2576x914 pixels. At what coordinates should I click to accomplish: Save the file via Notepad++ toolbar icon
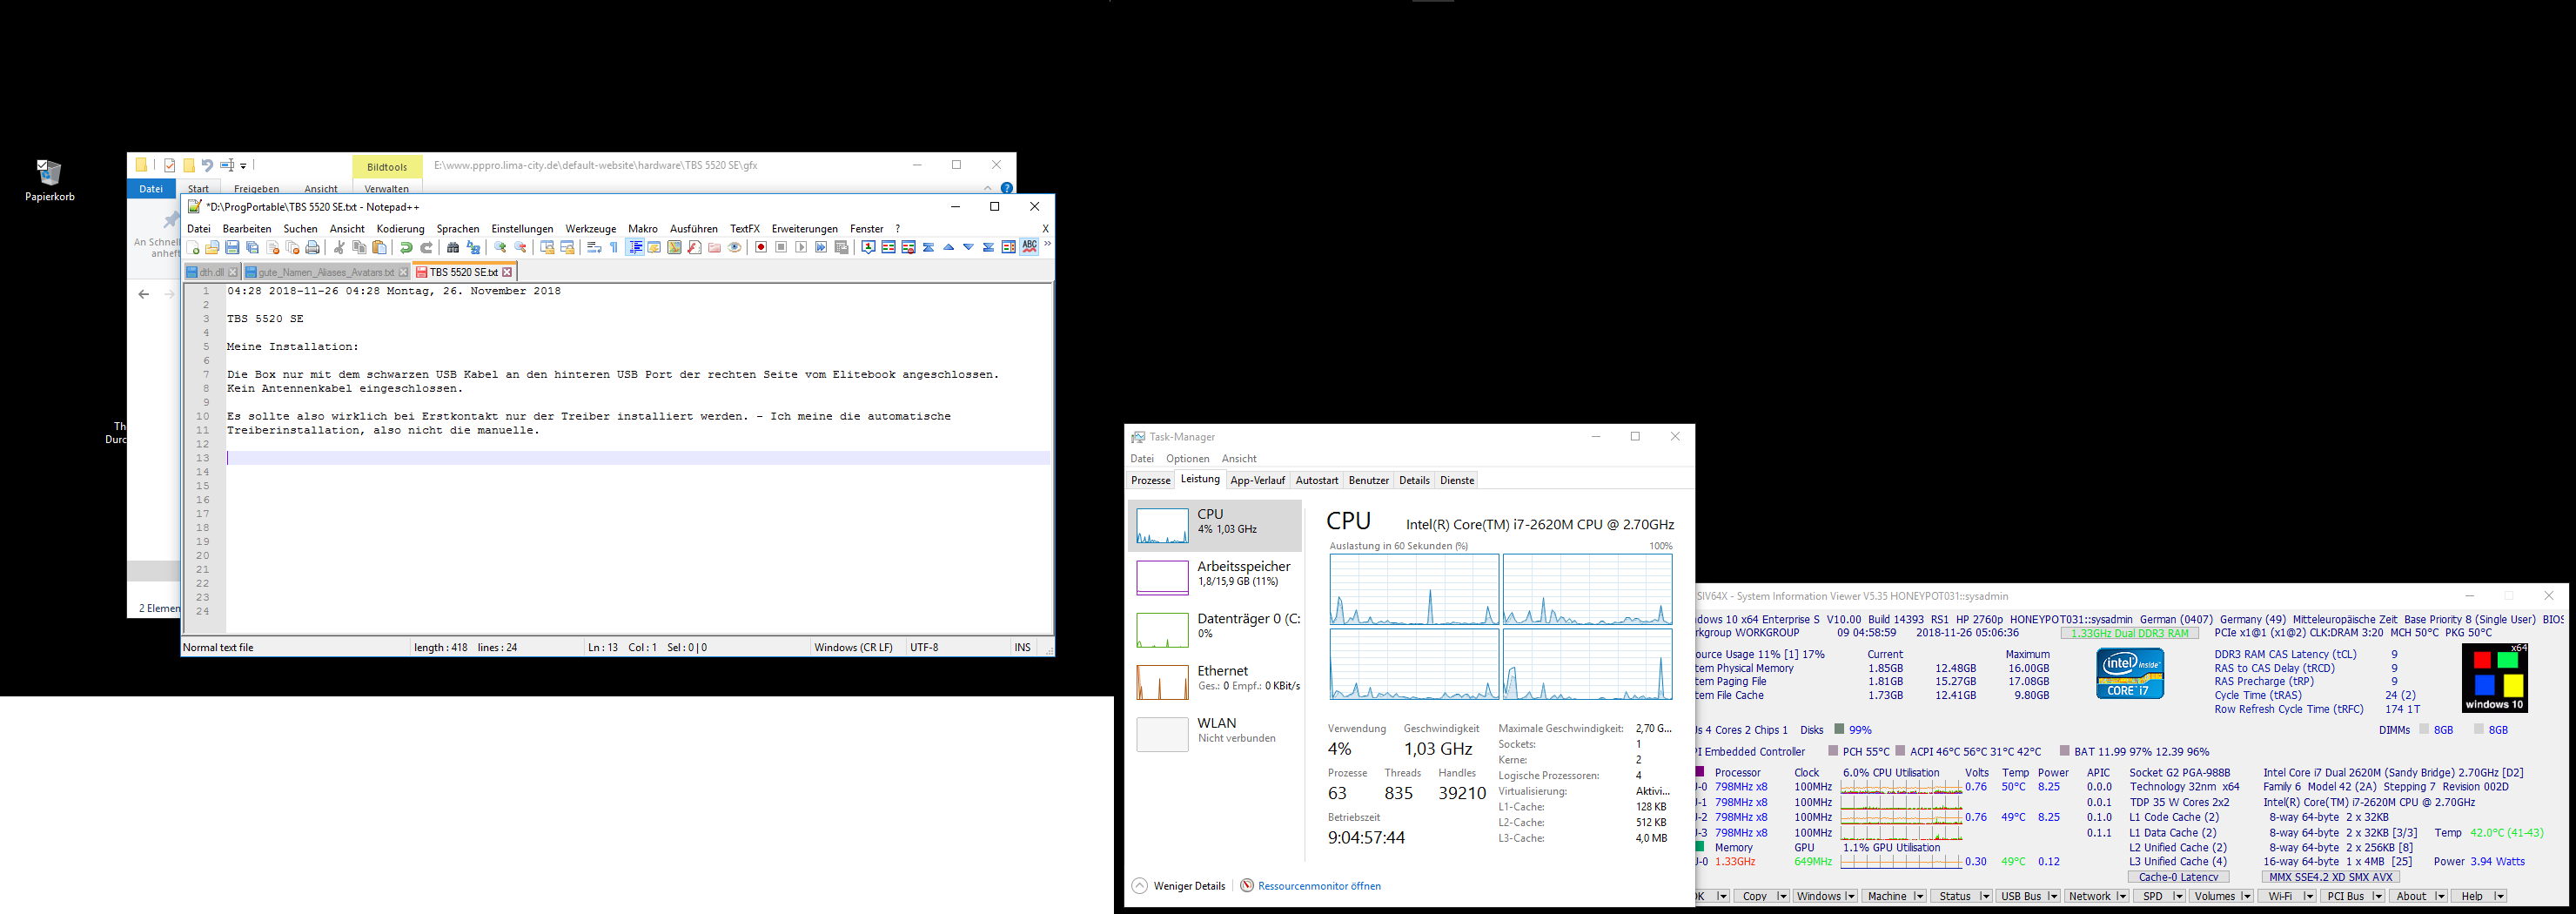click(233, 247)
